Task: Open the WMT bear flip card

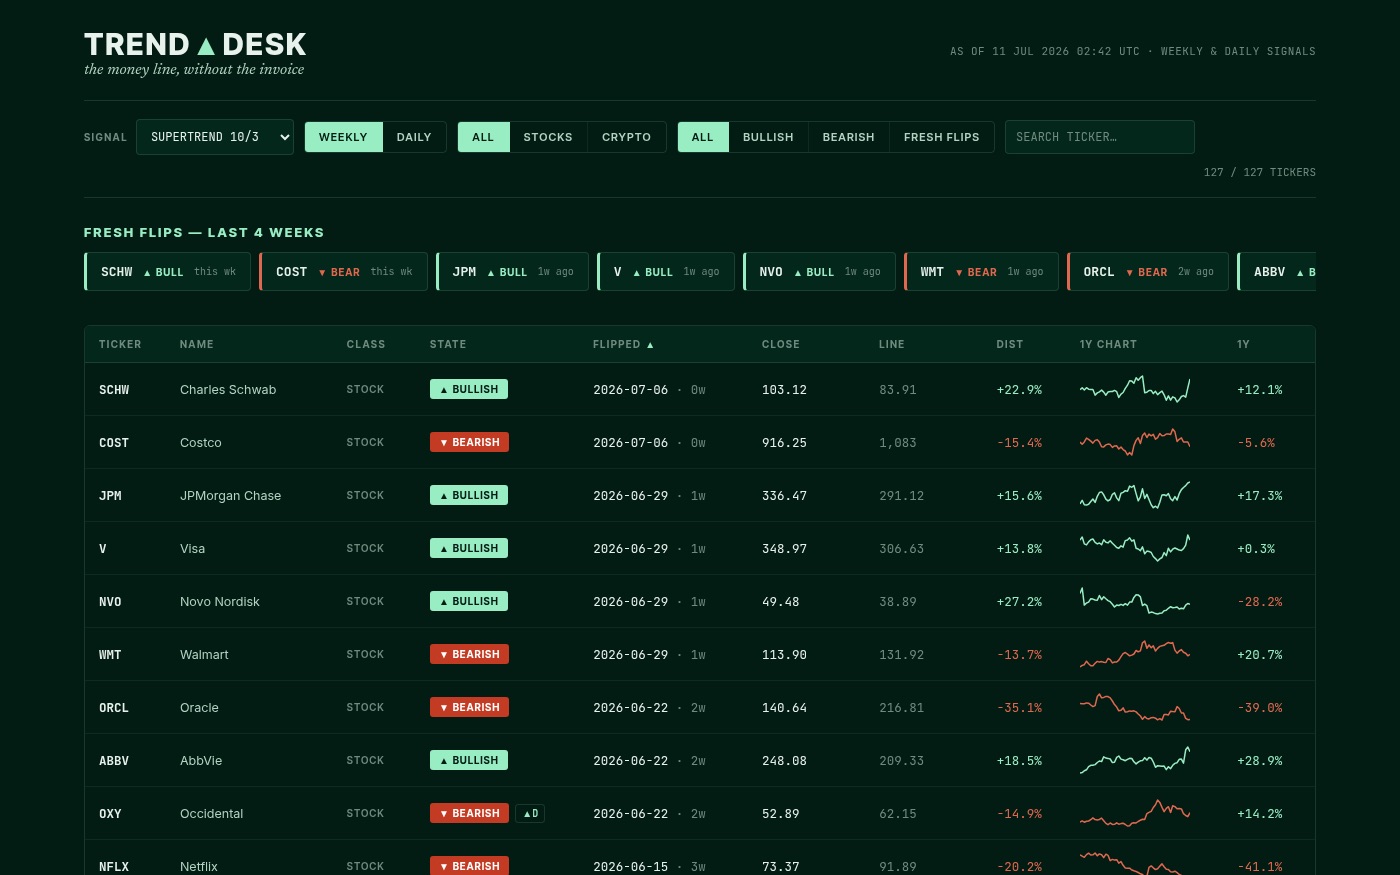Action: pos(981,272)
